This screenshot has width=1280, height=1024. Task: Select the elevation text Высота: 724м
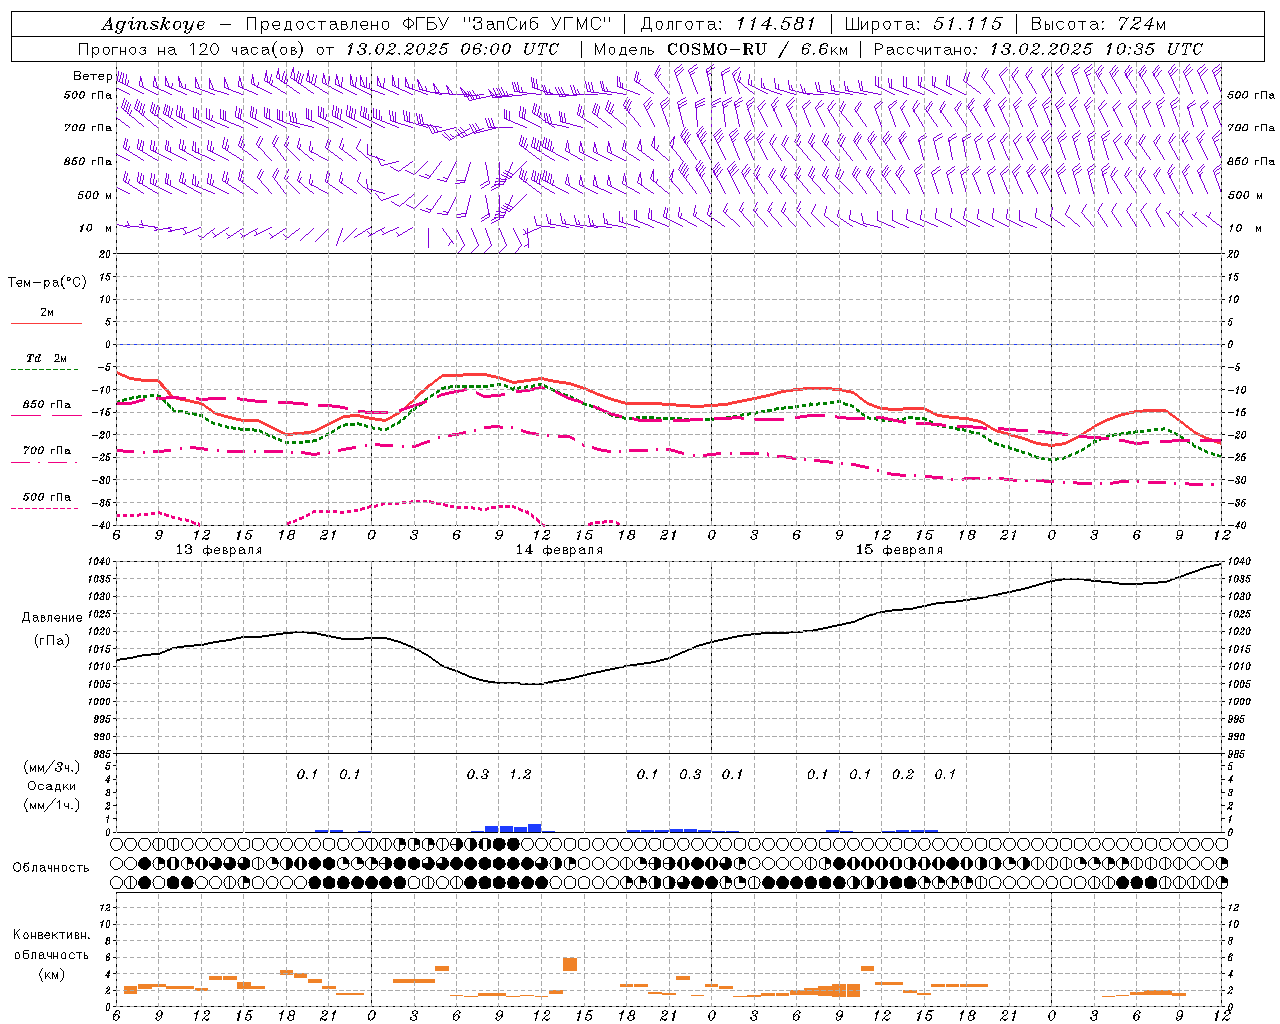coord(1098,24)
